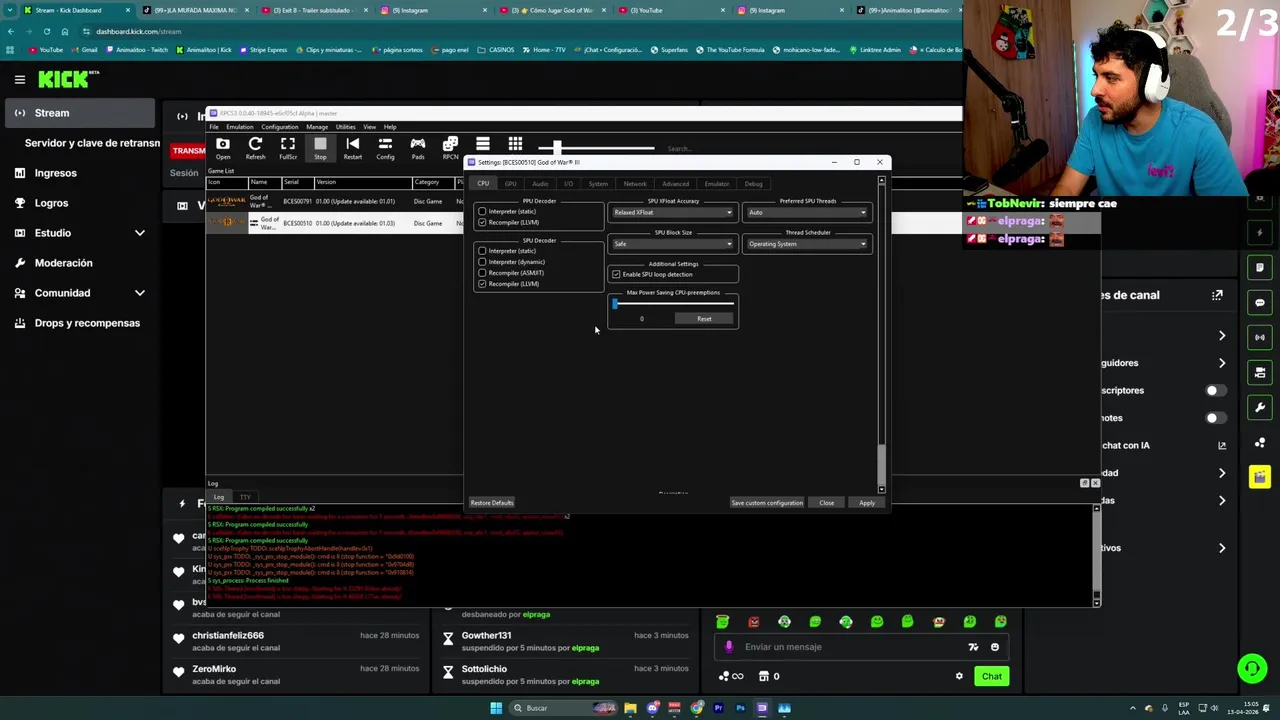Open SPU XFloat Accuracy dropdown
Screen dimensions: 1280x720
coord(673,212)
